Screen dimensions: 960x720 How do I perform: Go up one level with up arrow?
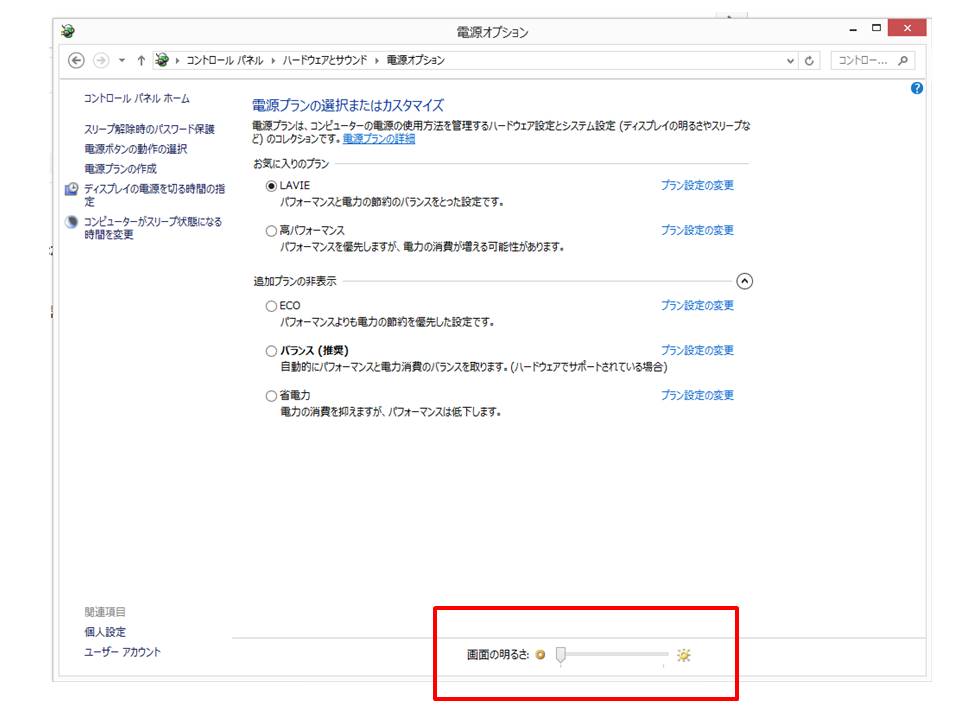pos(141,60)
